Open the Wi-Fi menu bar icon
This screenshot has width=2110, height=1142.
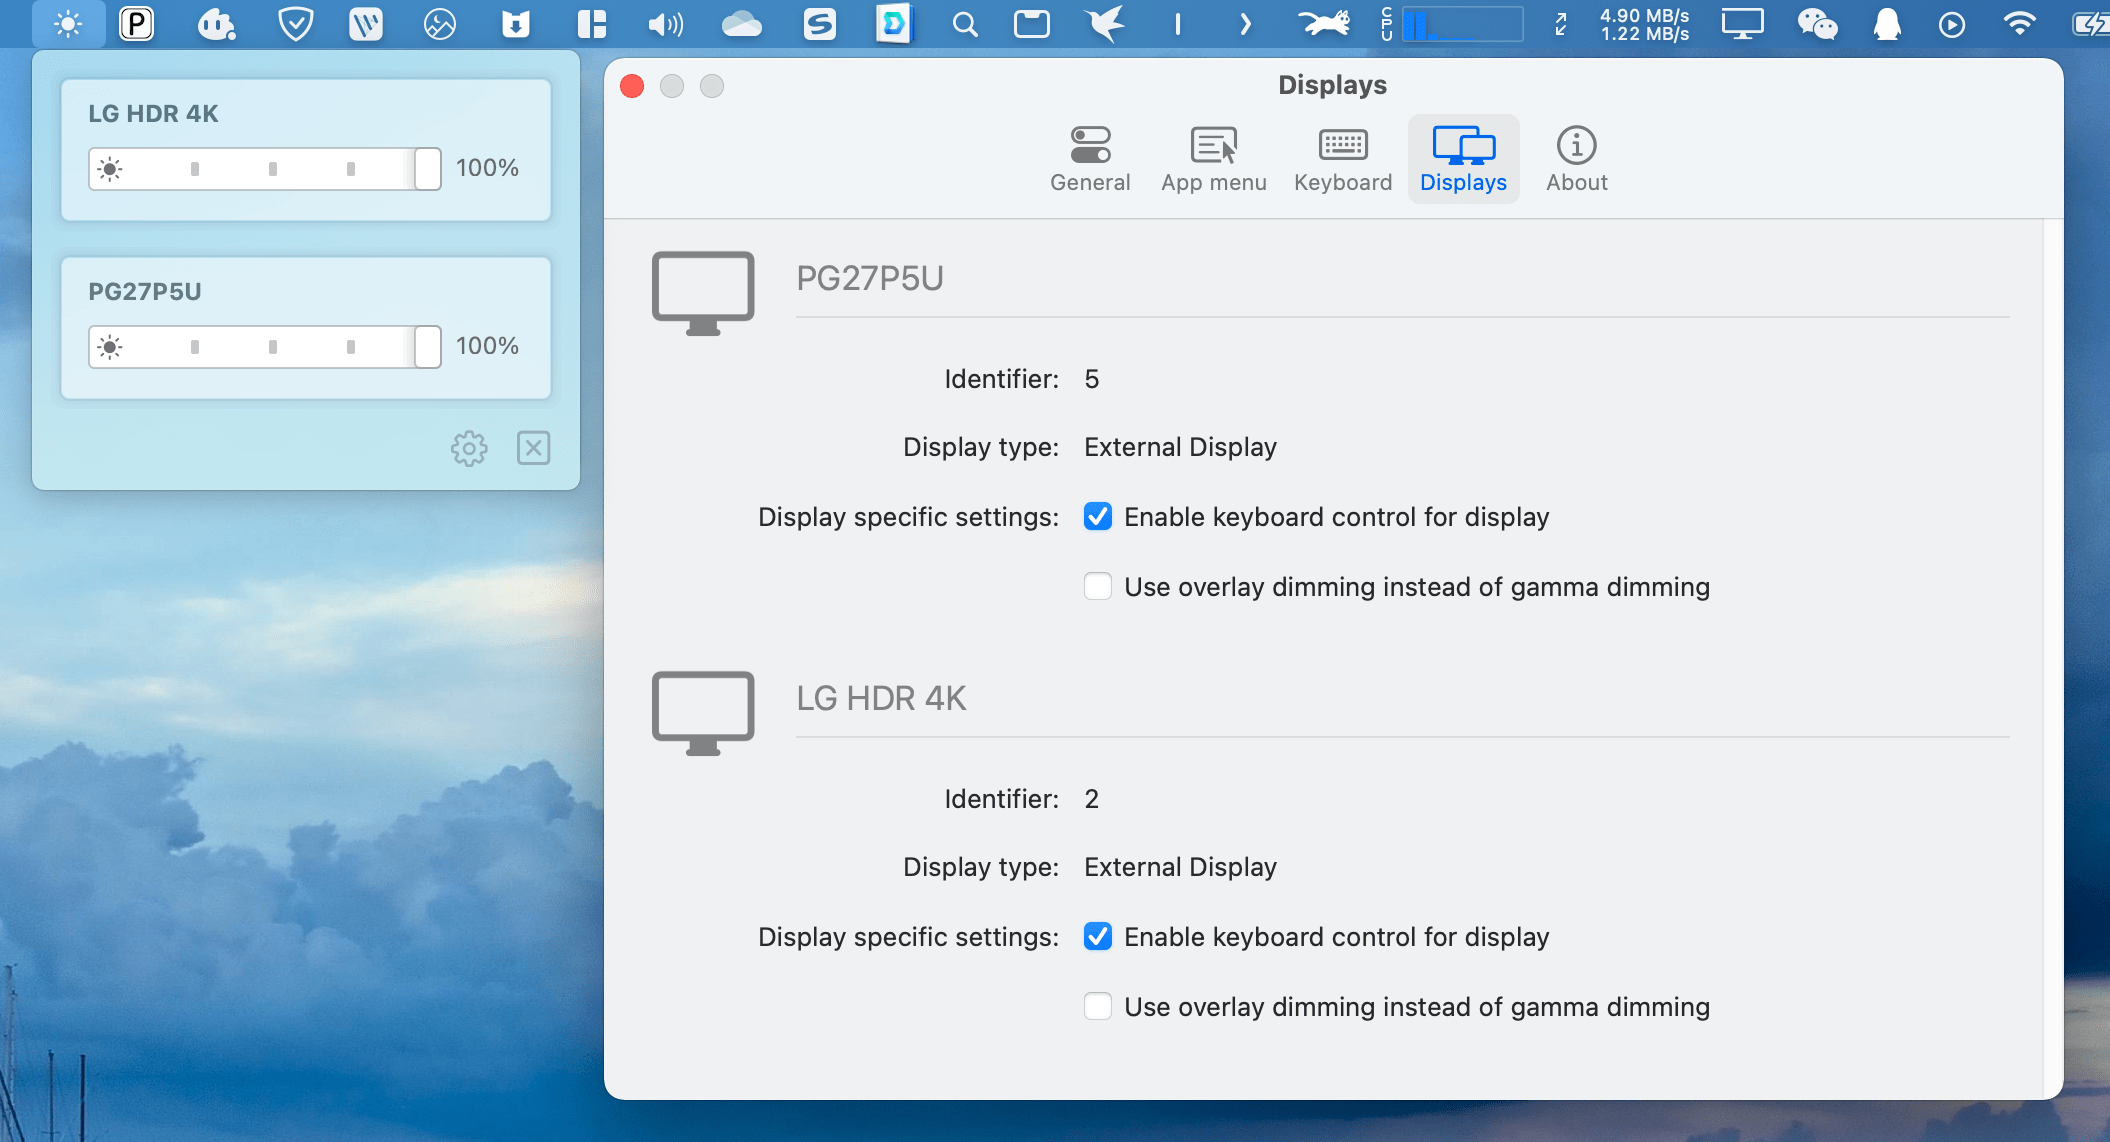coord(2020,24)
